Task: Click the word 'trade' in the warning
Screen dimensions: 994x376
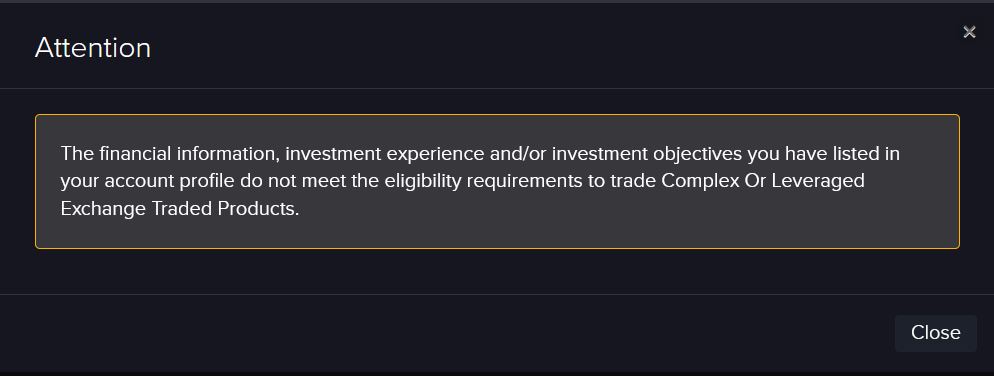Action: pos(633,181)
